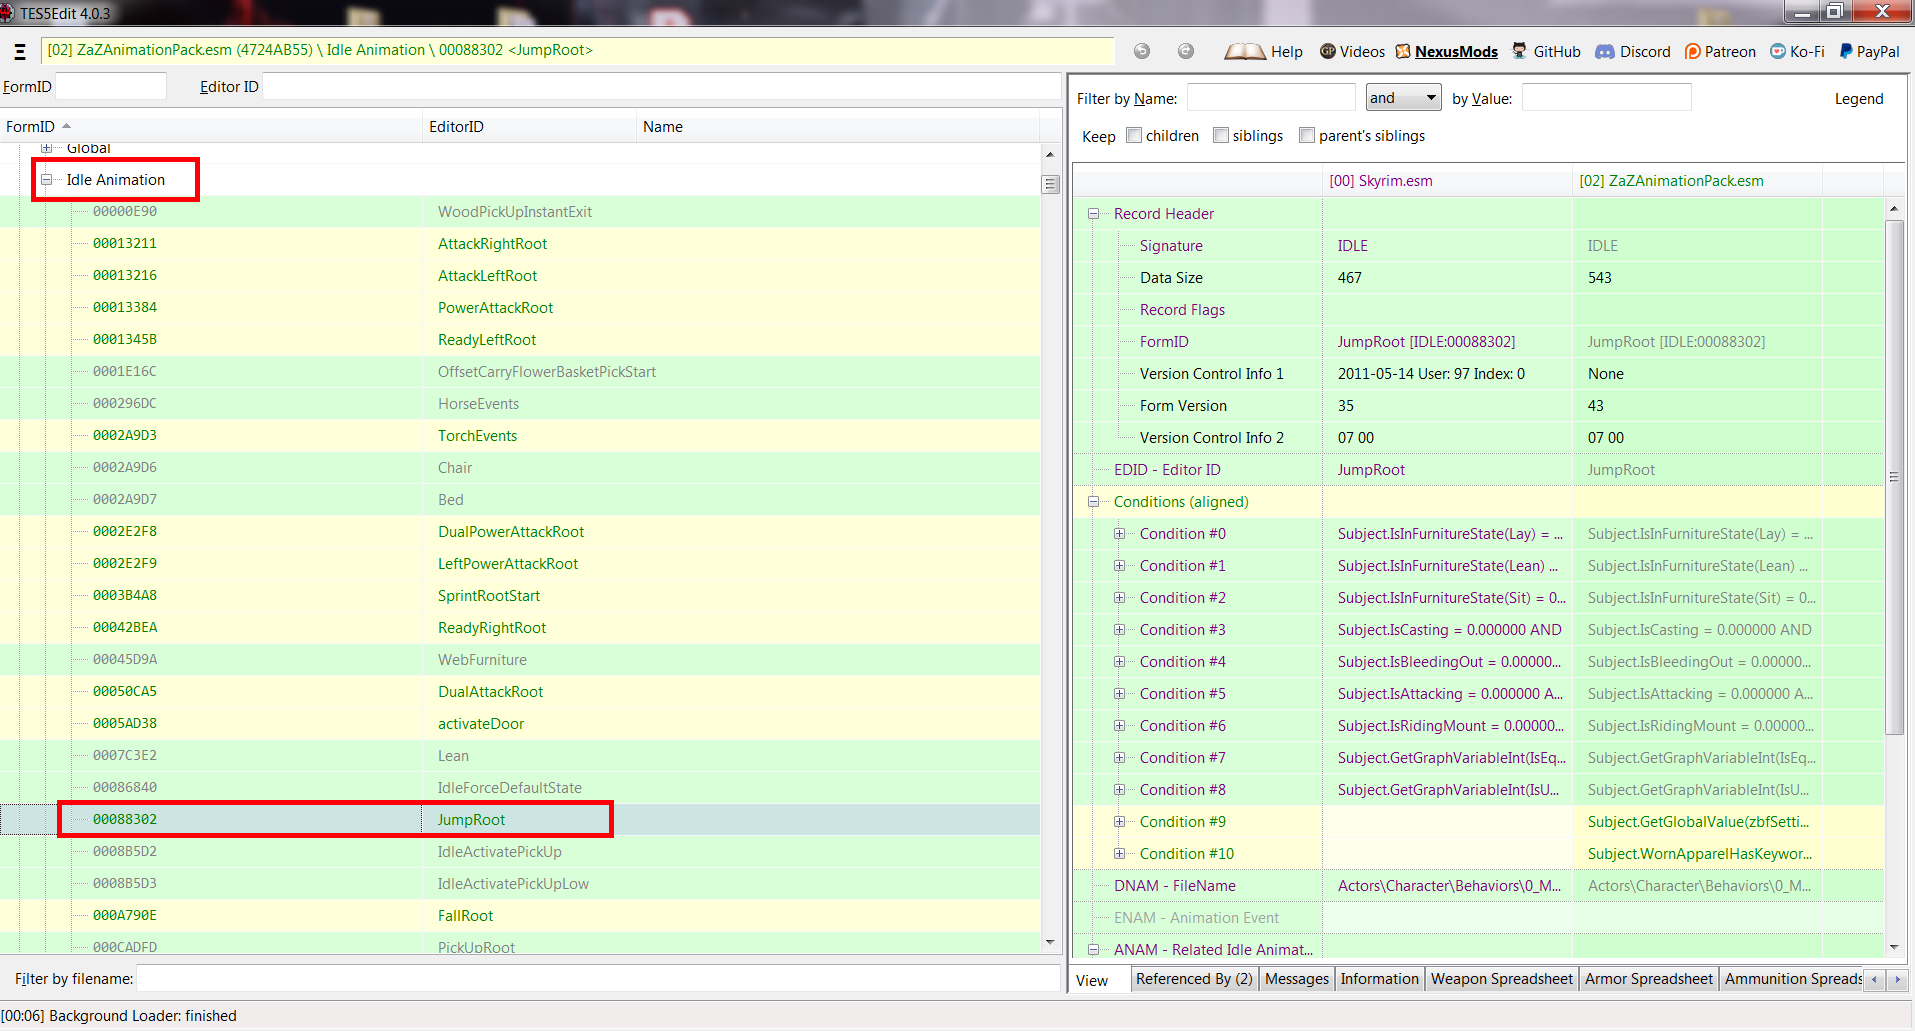
Task: Open the and/or filter dropdown
Action: coord(1403,97)
